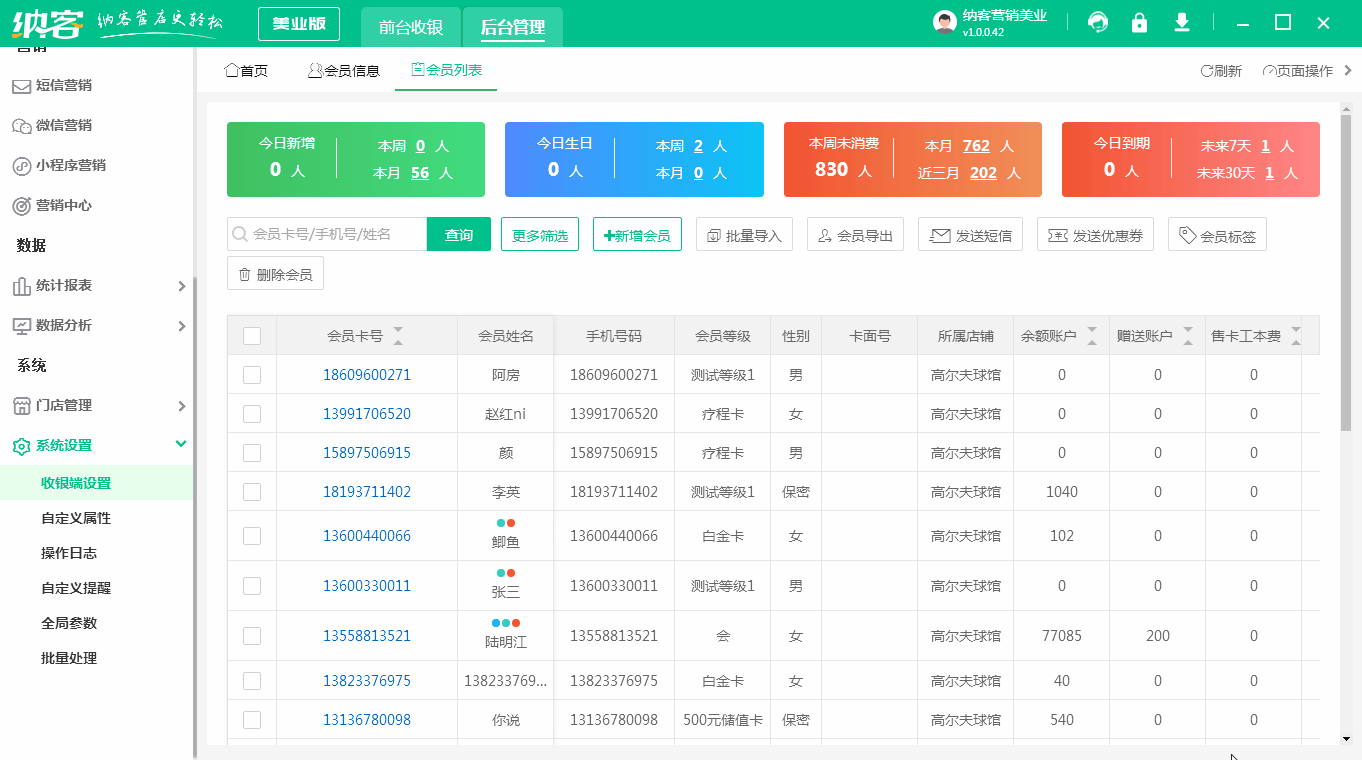Click the 查询 search button

pyautogui.click(x=458, y=233)
